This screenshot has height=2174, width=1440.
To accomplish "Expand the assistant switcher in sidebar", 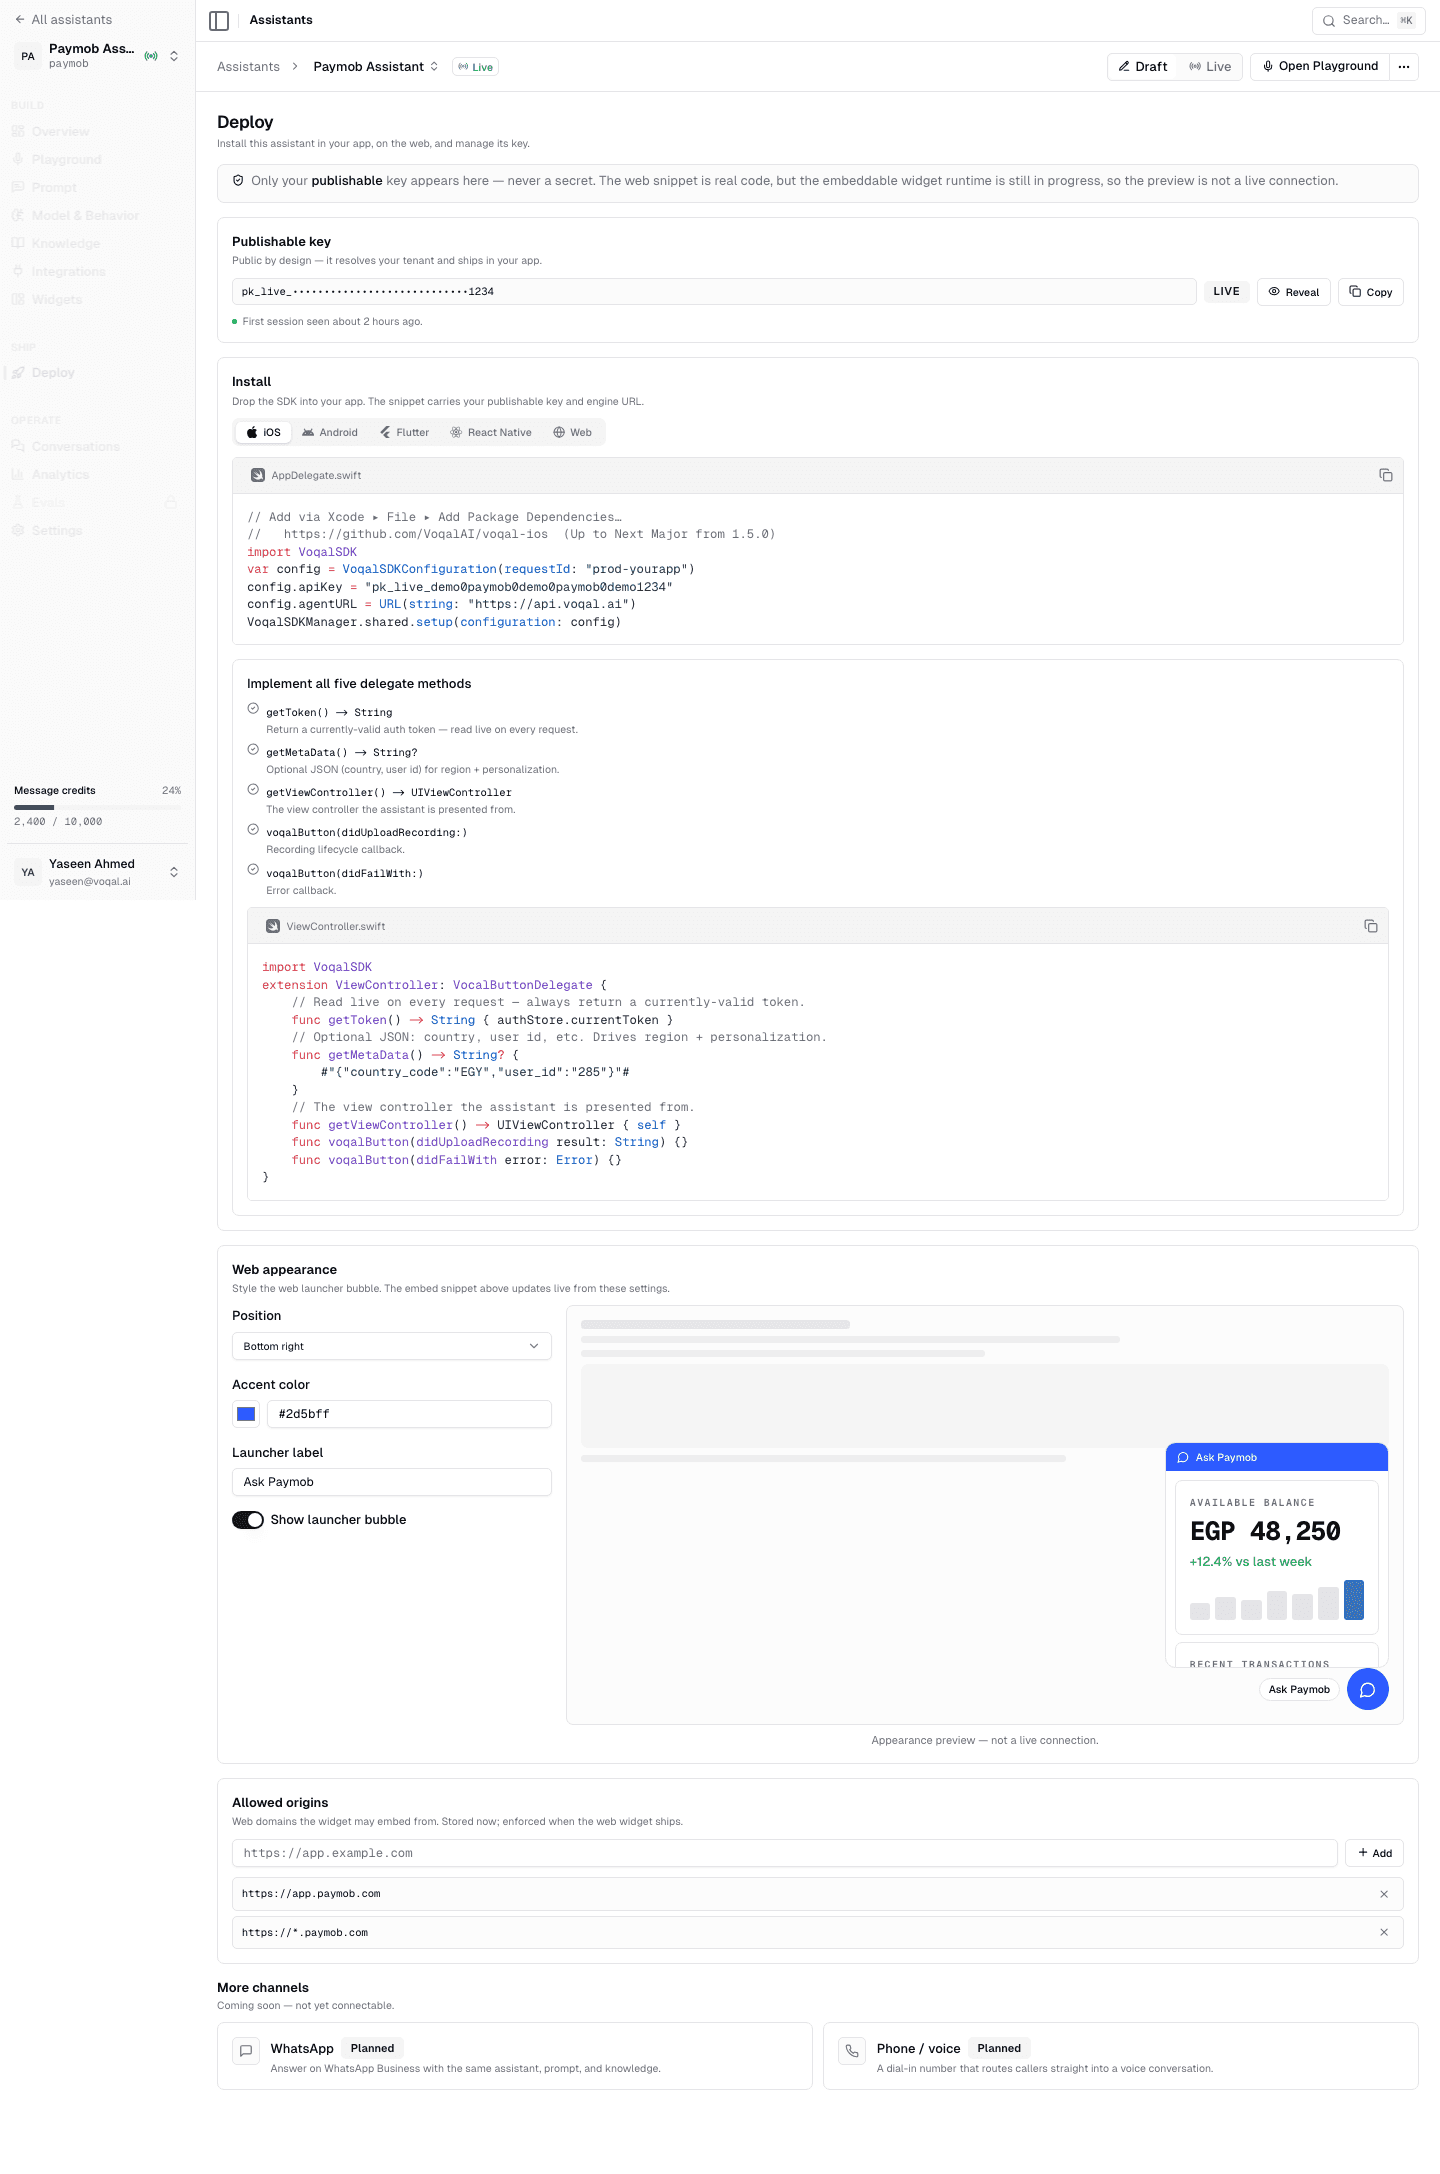I will click(174, 56).
